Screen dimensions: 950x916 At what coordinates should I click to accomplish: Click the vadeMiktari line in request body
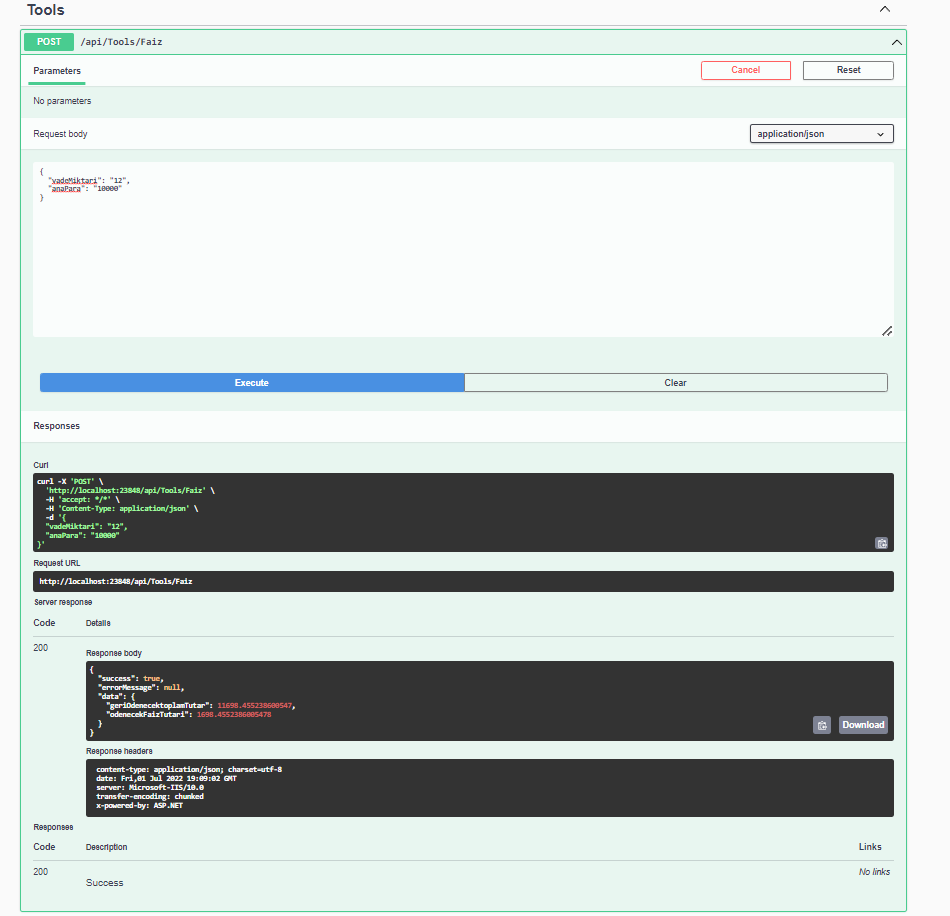click(89, 181)
